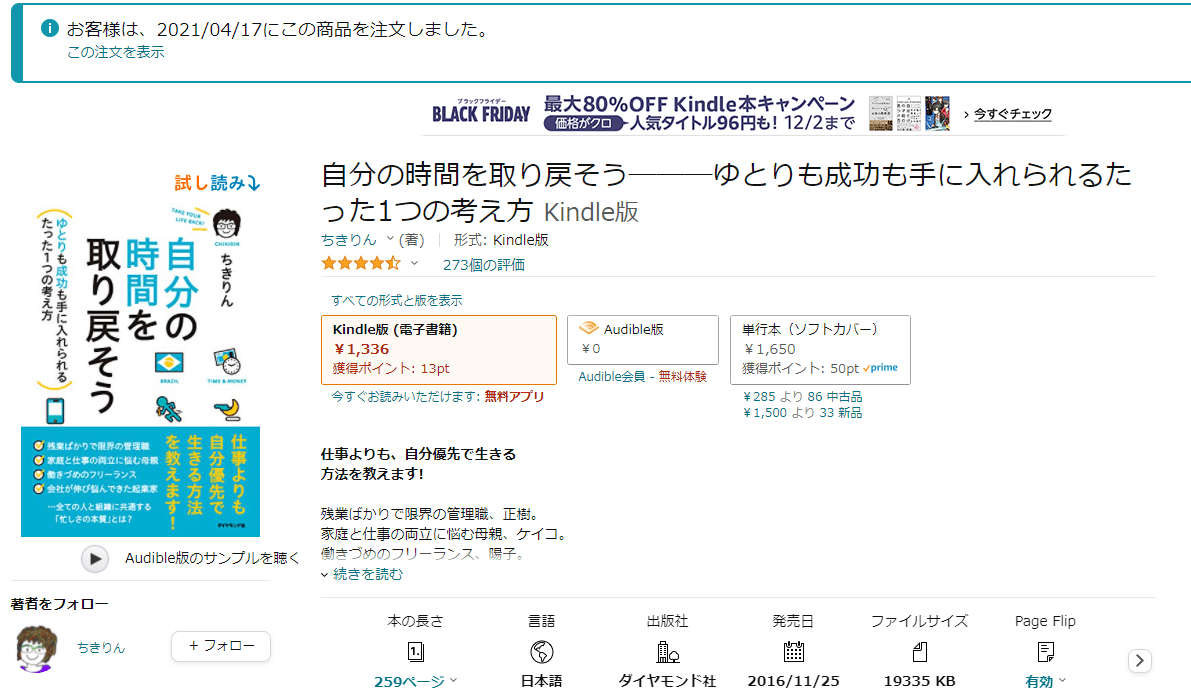This screenshot has width=1191, height=698.
Task: Click the 日本語 language value
Action: [x=542, y=681]
